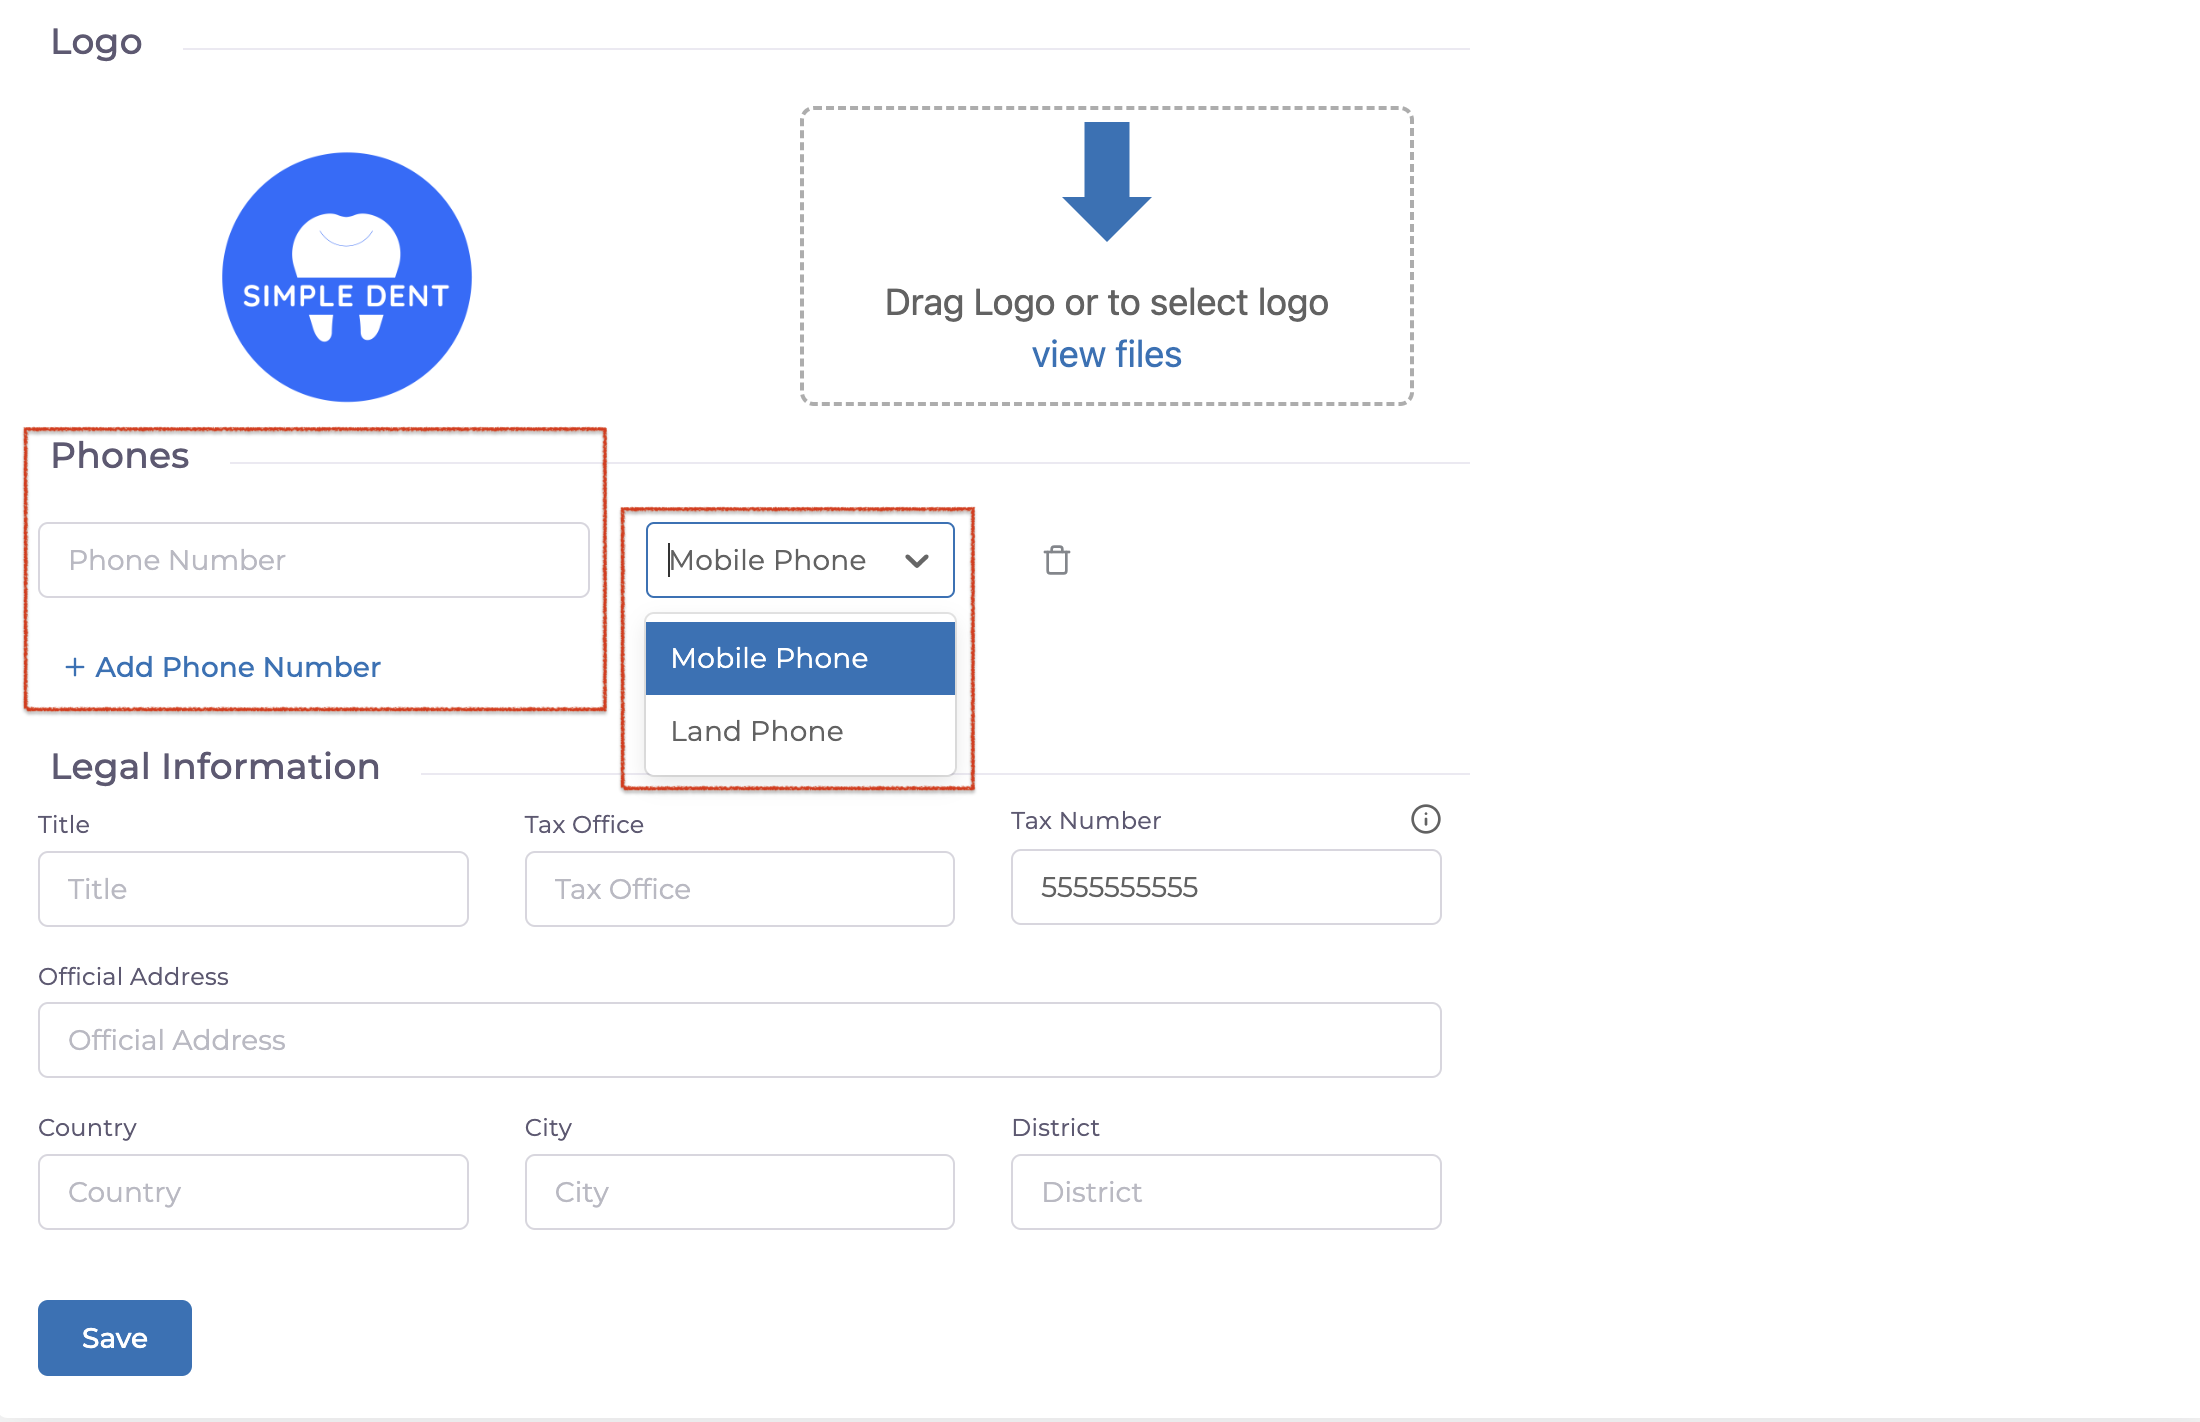Click the blue download arrow icon
The height and width of the screenshot is (1422, 2200).
coord(1106,181)
